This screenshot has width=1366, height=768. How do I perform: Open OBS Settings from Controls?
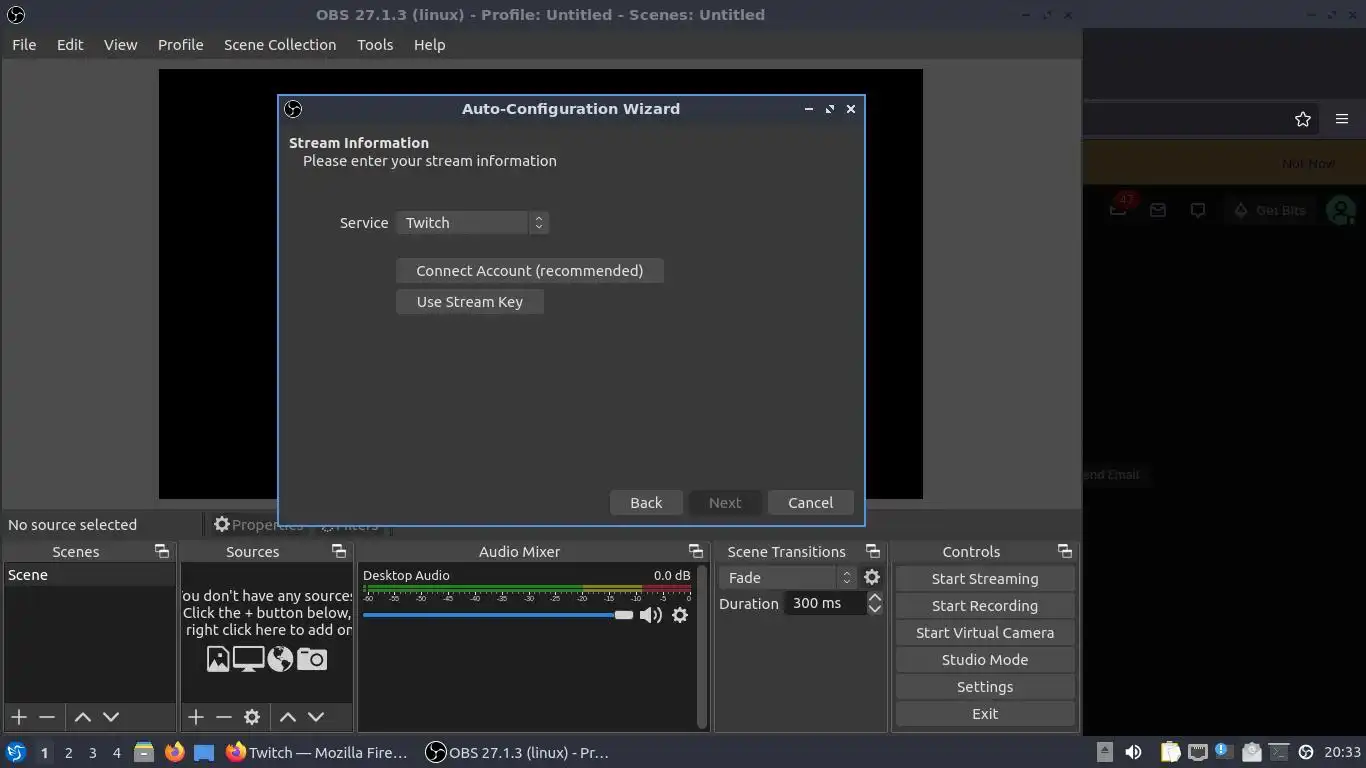(x=985, y=687)
